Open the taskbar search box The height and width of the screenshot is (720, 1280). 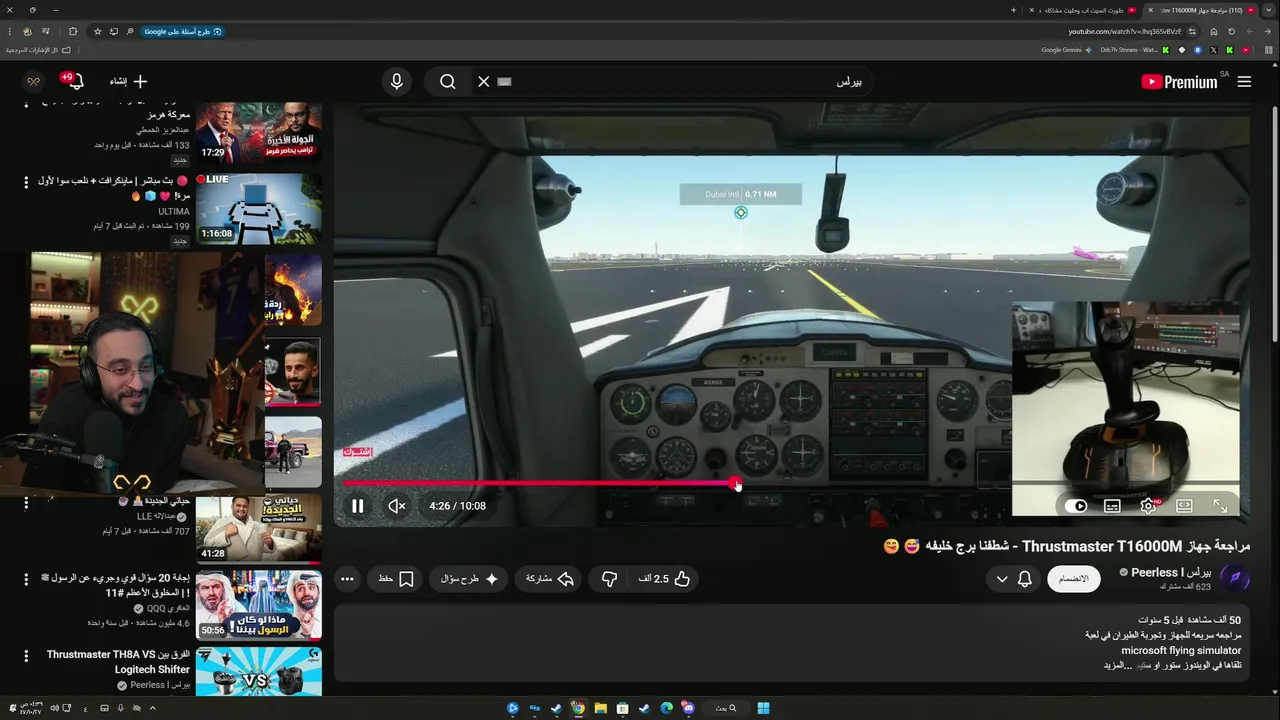(727, 708)
